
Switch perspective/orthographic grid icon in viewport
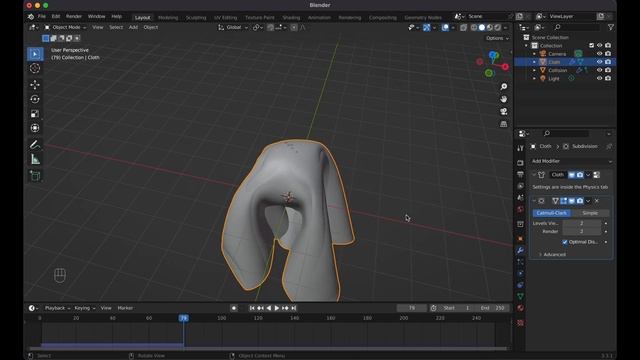coord(504,124)
